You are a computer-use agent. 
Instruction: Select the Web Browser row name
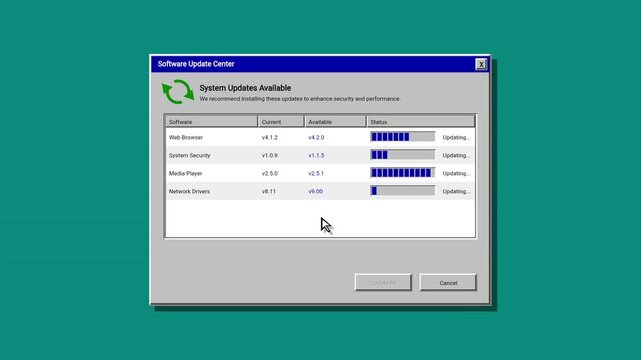click(186, 137)
